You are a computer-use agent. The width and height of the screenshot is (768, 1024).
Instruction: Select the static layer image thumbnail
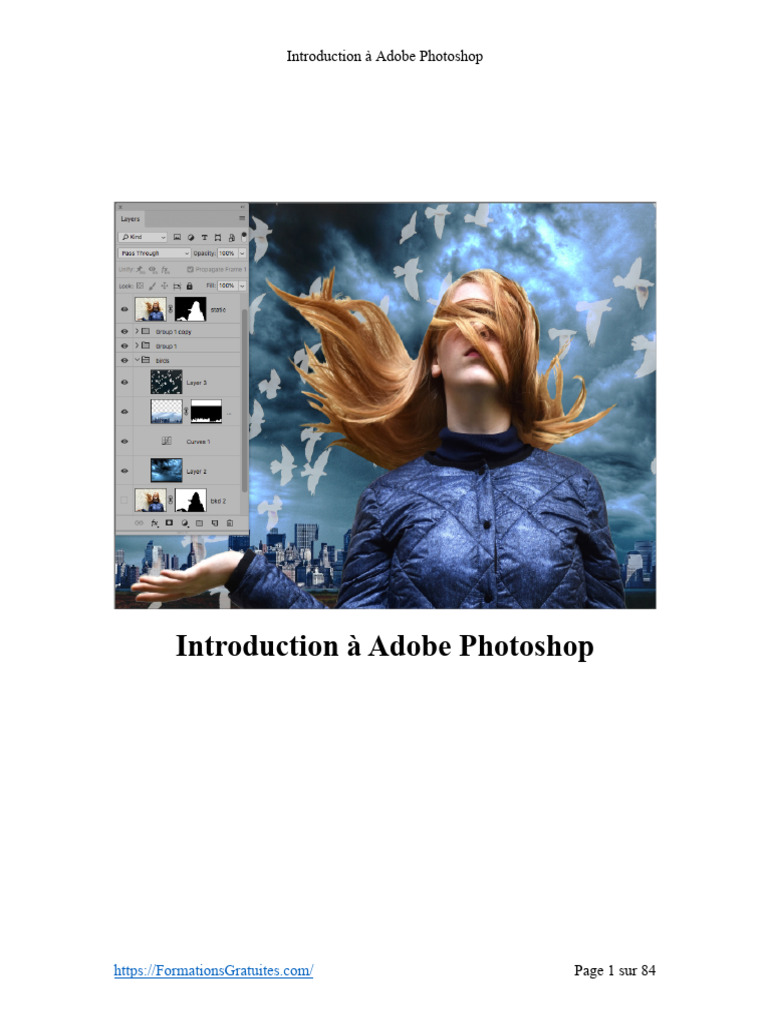[151, 310]
